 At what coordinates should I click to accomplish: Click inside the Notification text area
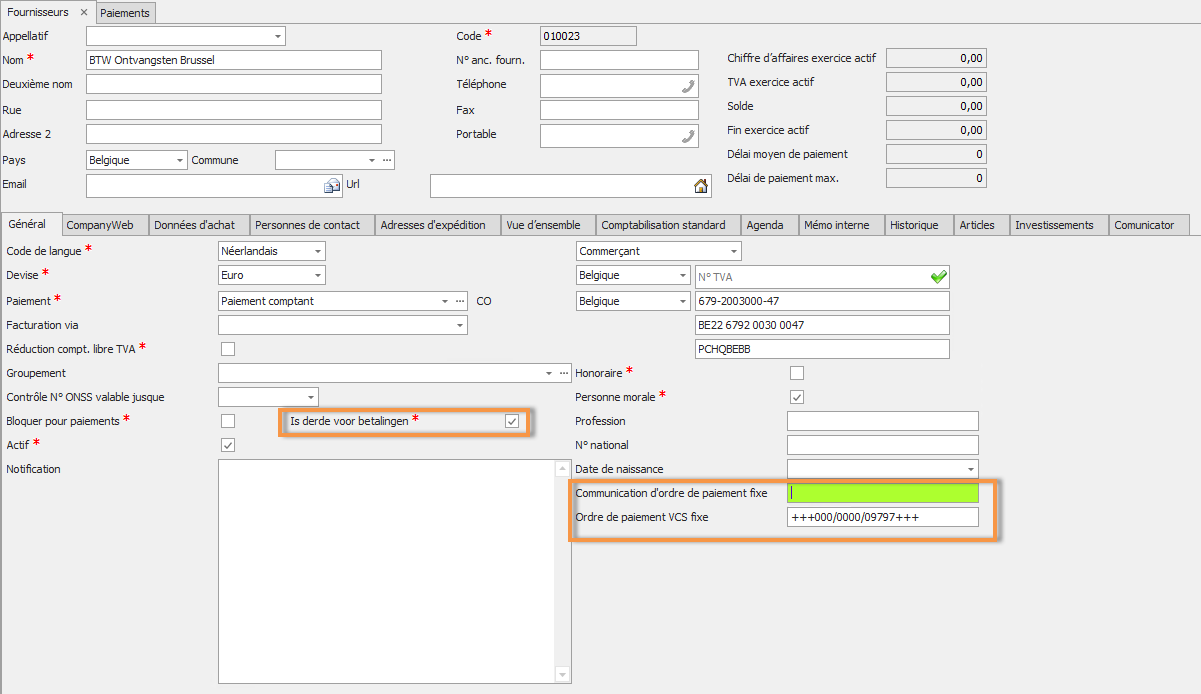pyautogui.click(x=386, y=571)
